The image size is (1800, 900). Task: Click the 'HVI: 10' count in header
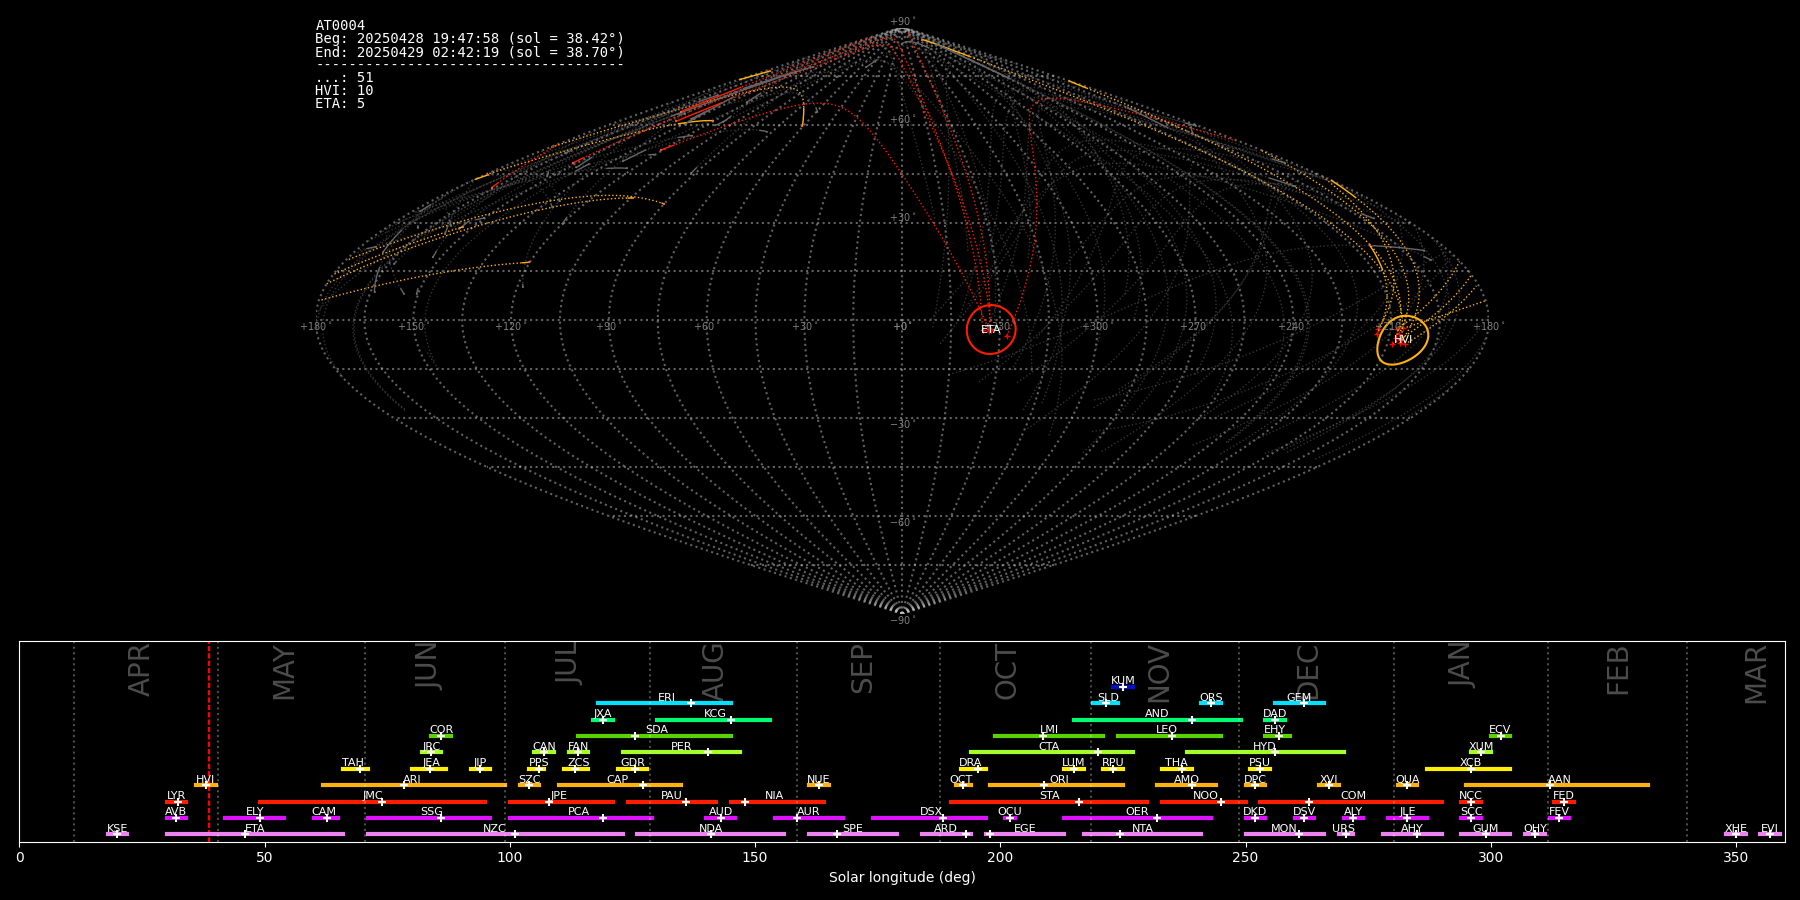point(344,91)
